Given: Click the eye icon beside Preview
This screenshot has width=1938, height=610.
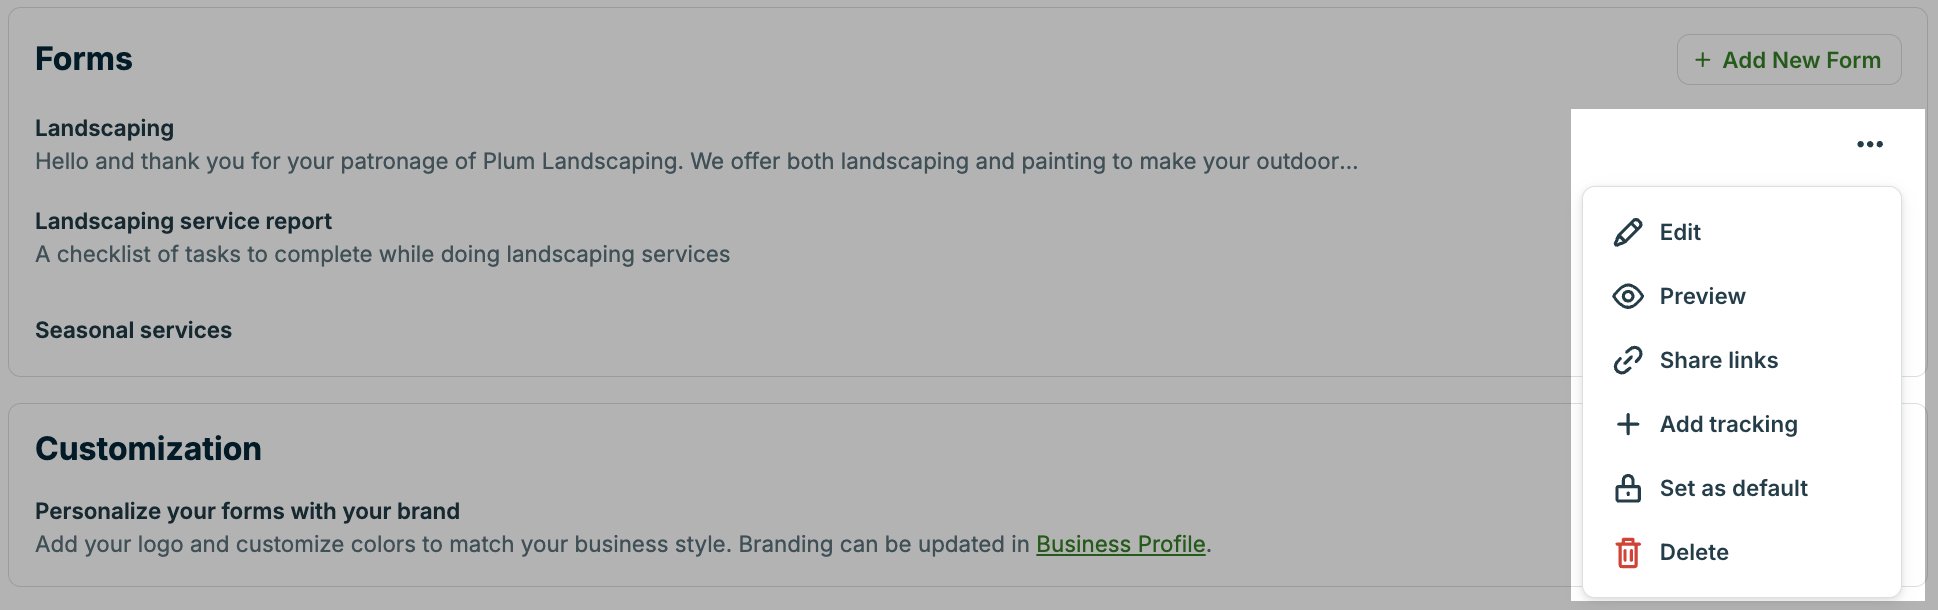Looking at the screenshot, I should pyautogui.click(x=1628, y=296).
